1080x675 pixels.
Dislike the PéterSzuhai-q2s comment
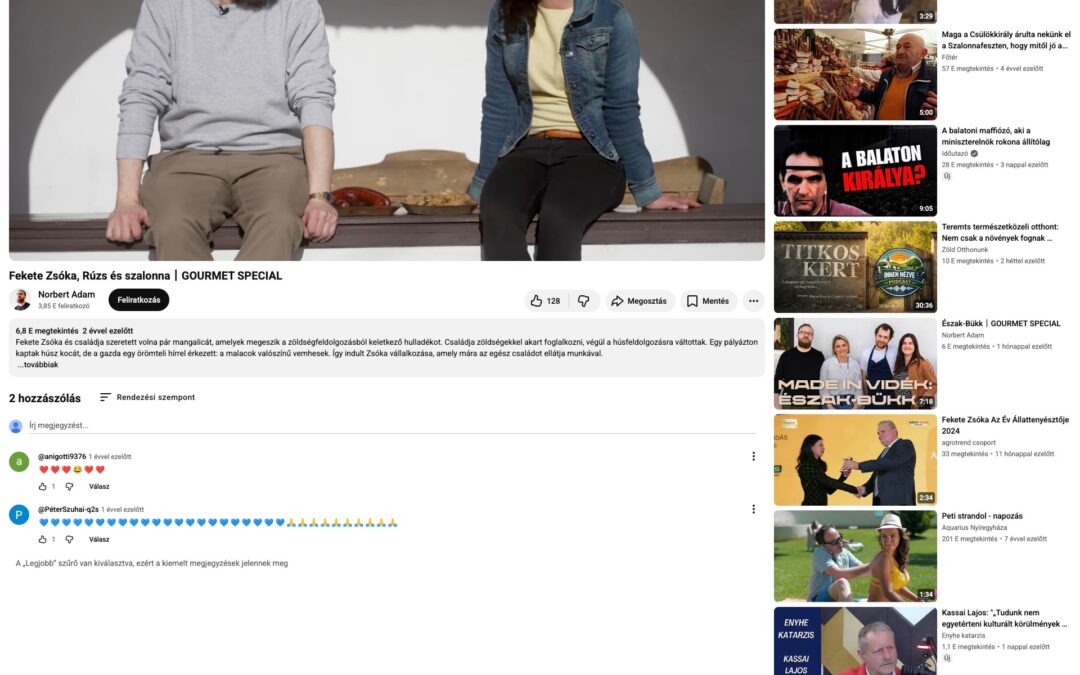click(x=69, y=539)
